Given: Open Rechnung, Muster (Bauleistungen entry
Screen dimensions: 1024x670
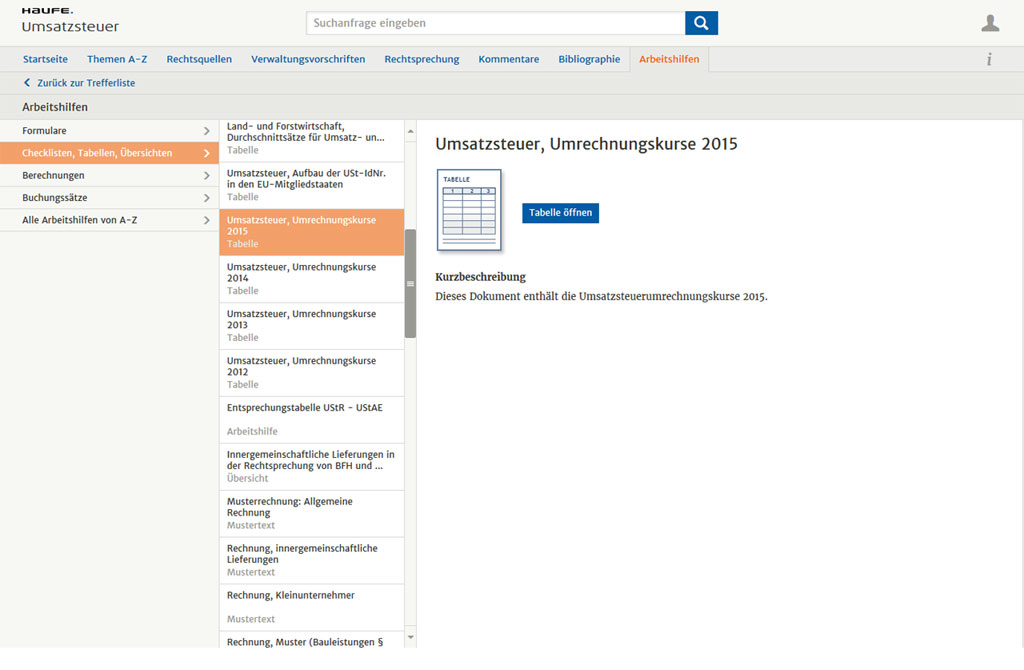Looking at the screenshot, I should [312, 641].
